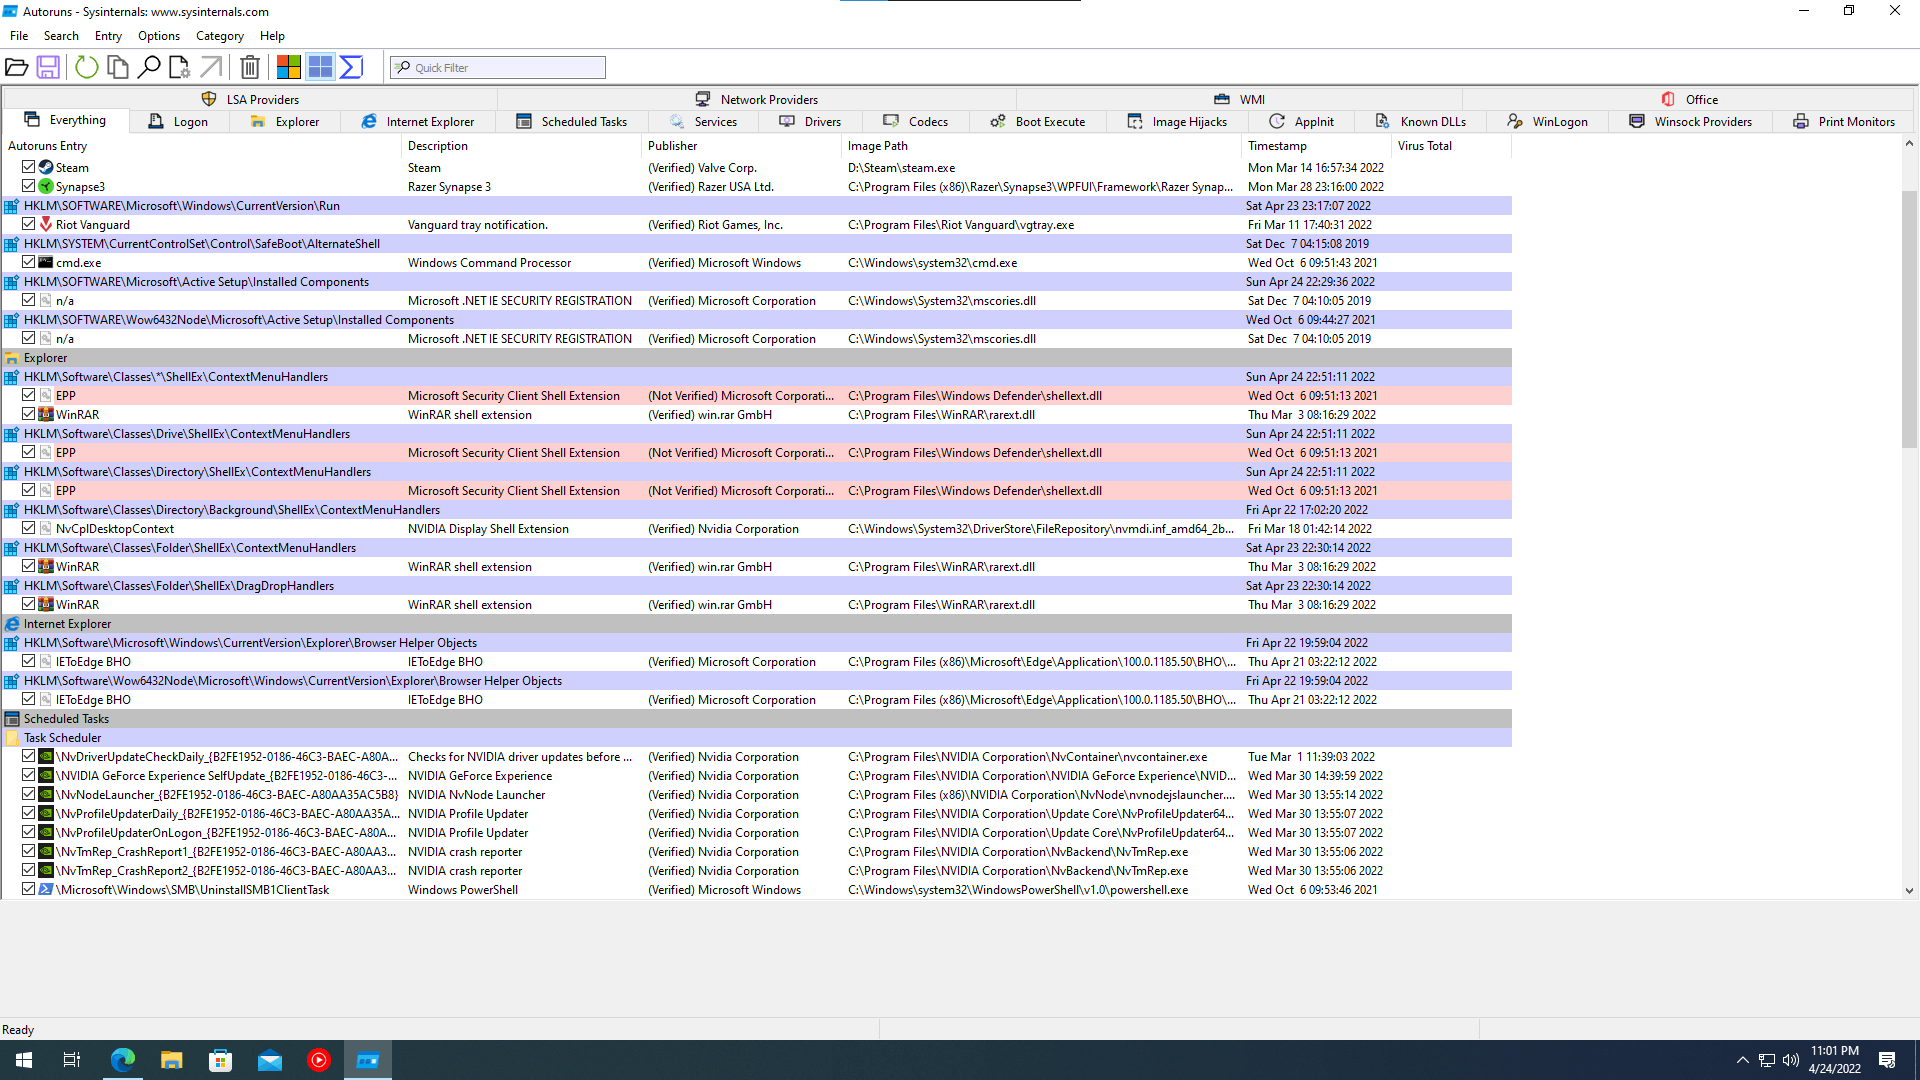Open Microsoft Edge from the taskbar
1920x1080 pixels.
123,1060
